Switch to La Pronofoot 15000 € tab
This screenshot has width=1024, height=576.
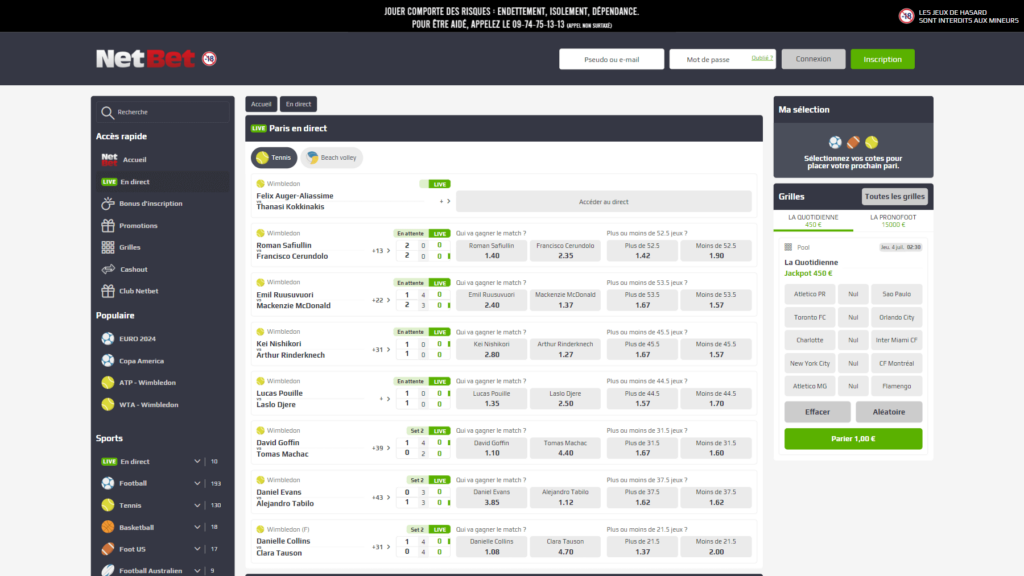coord(893,221)
